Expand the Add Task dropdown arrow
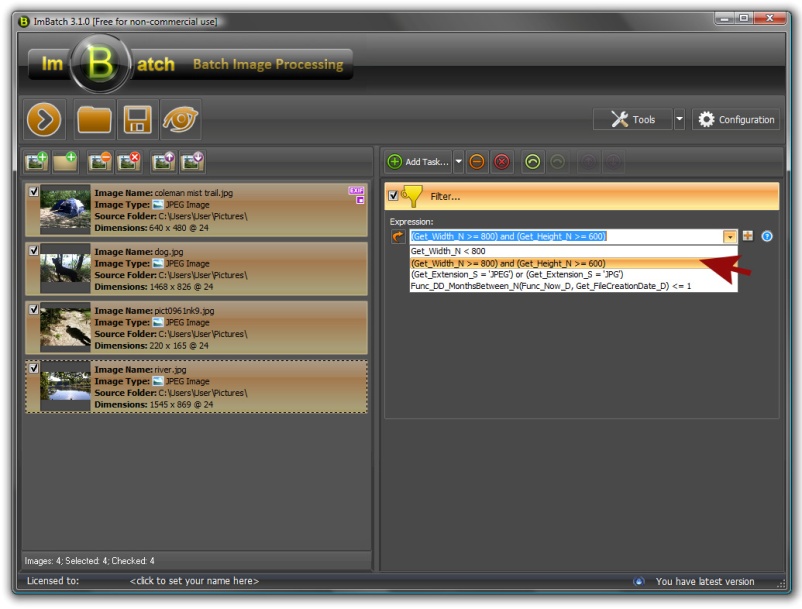Screen dimensions: 802x609 [459, 161]
